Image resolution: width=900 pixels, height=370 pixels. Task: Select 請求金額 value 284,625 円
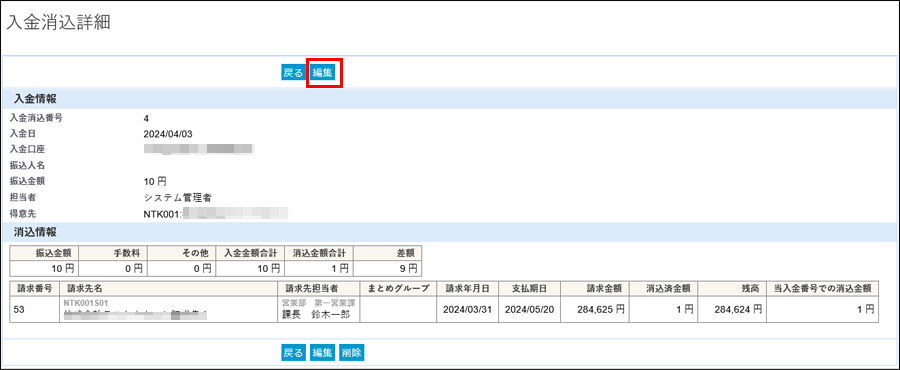[x=601, y=310]
